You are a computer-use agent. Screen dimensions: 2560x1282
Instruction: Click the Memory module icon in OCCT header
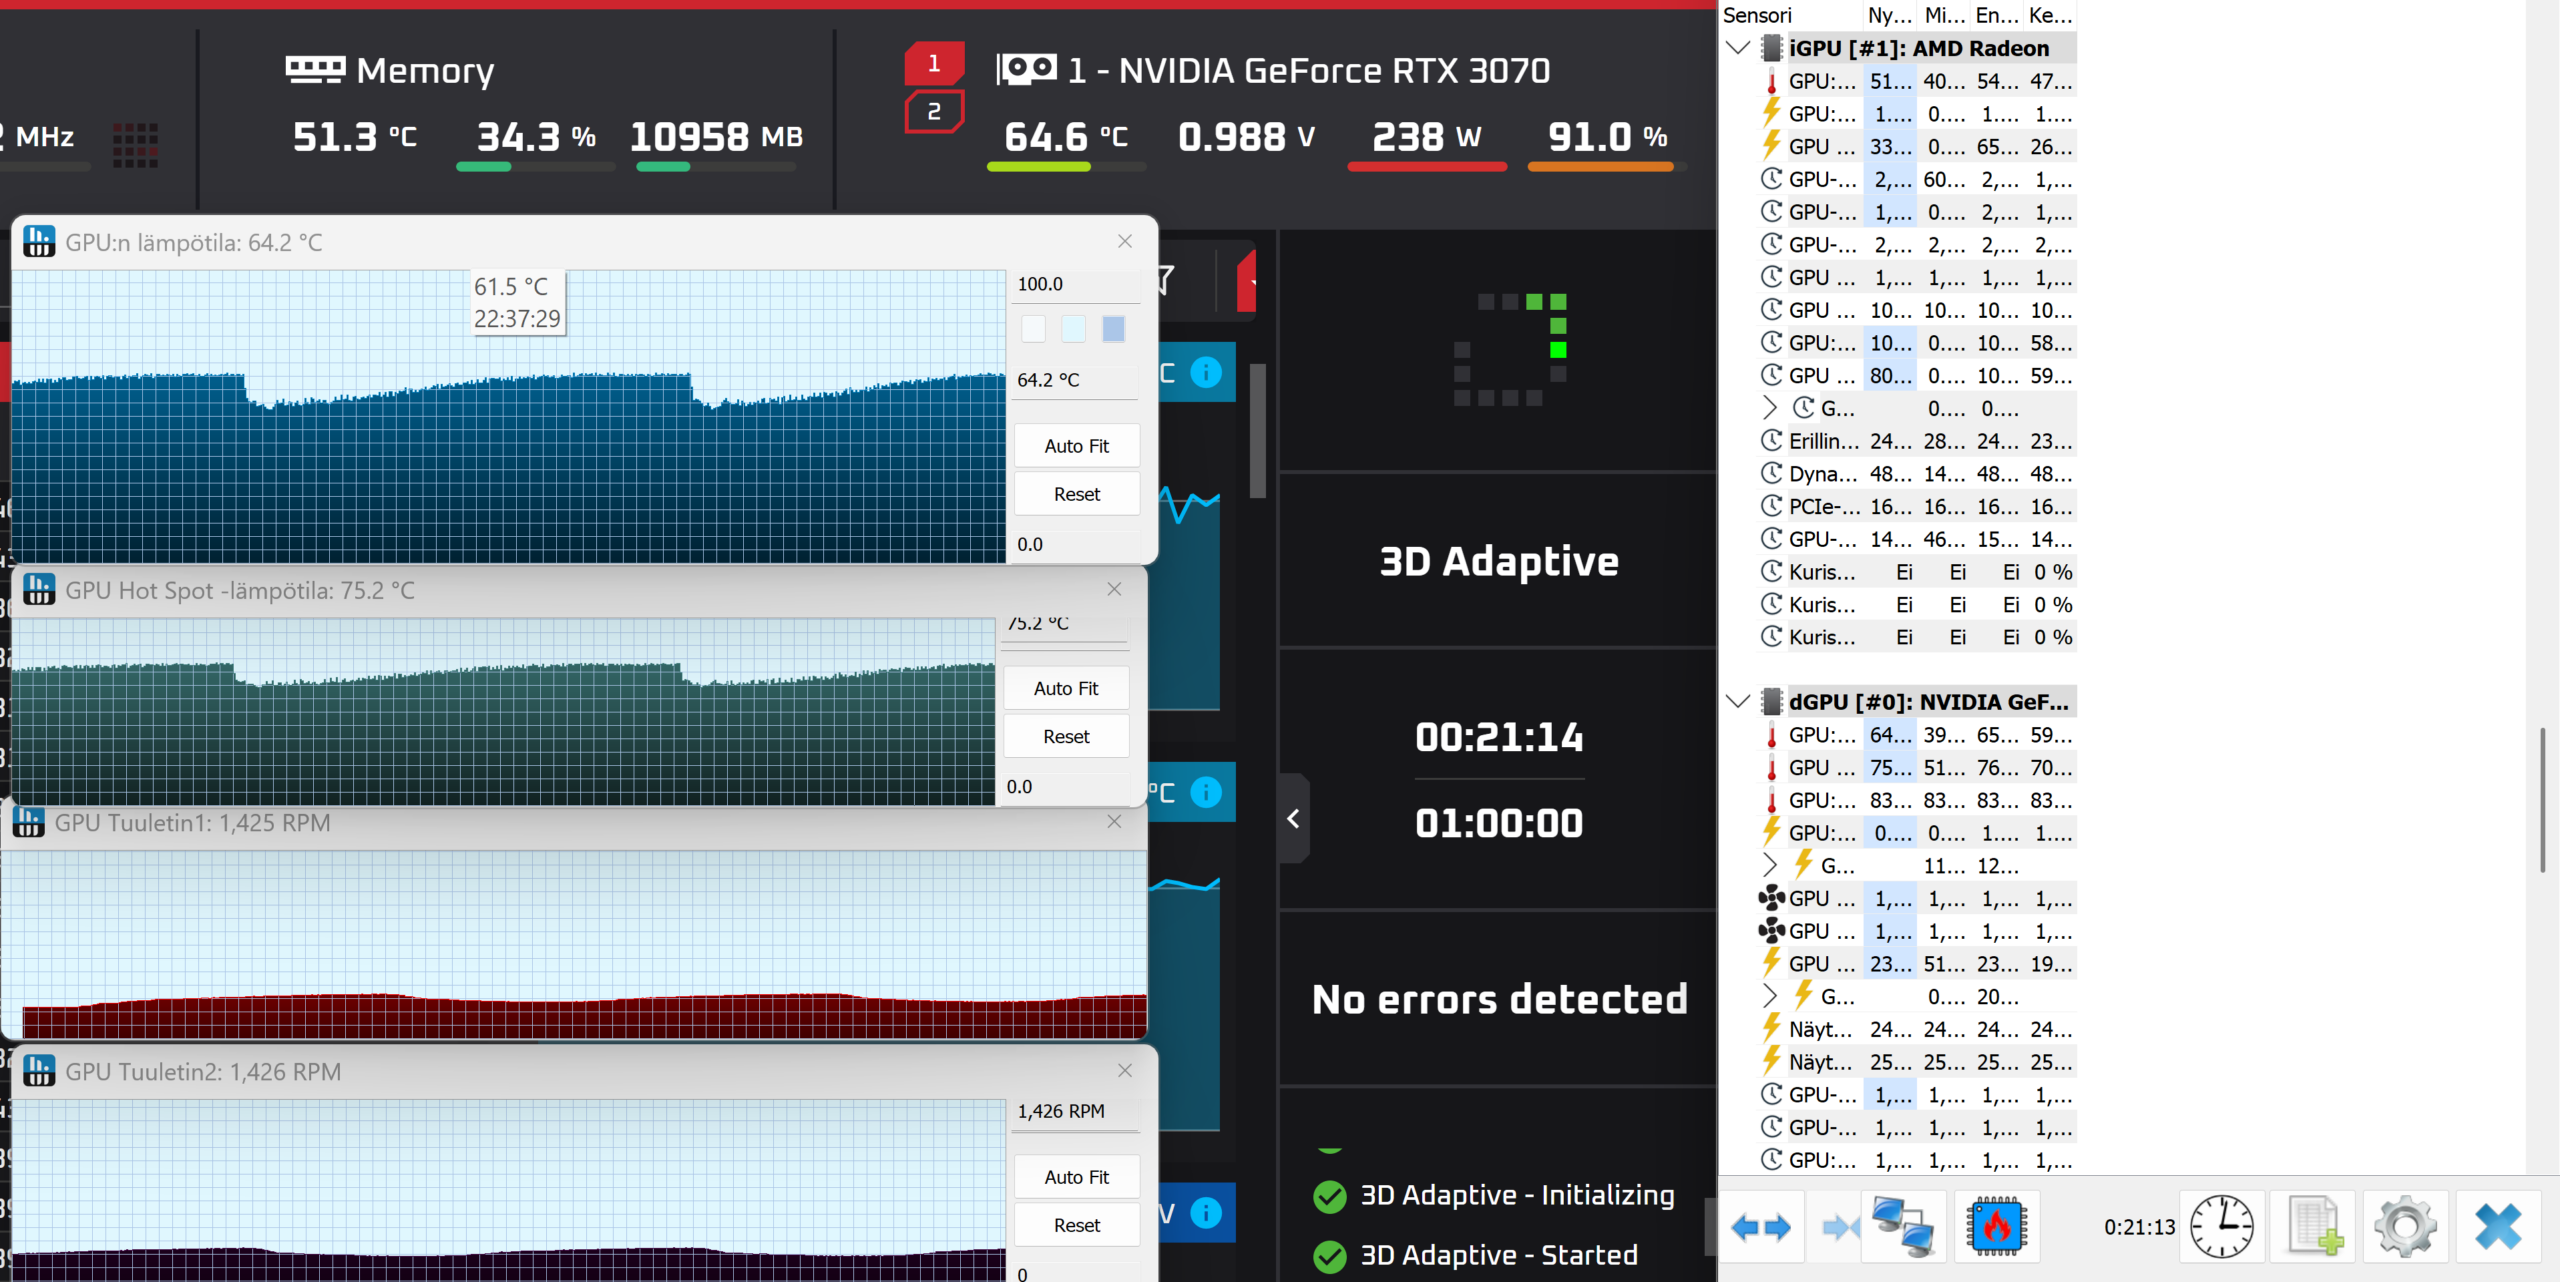pos(315,70)
